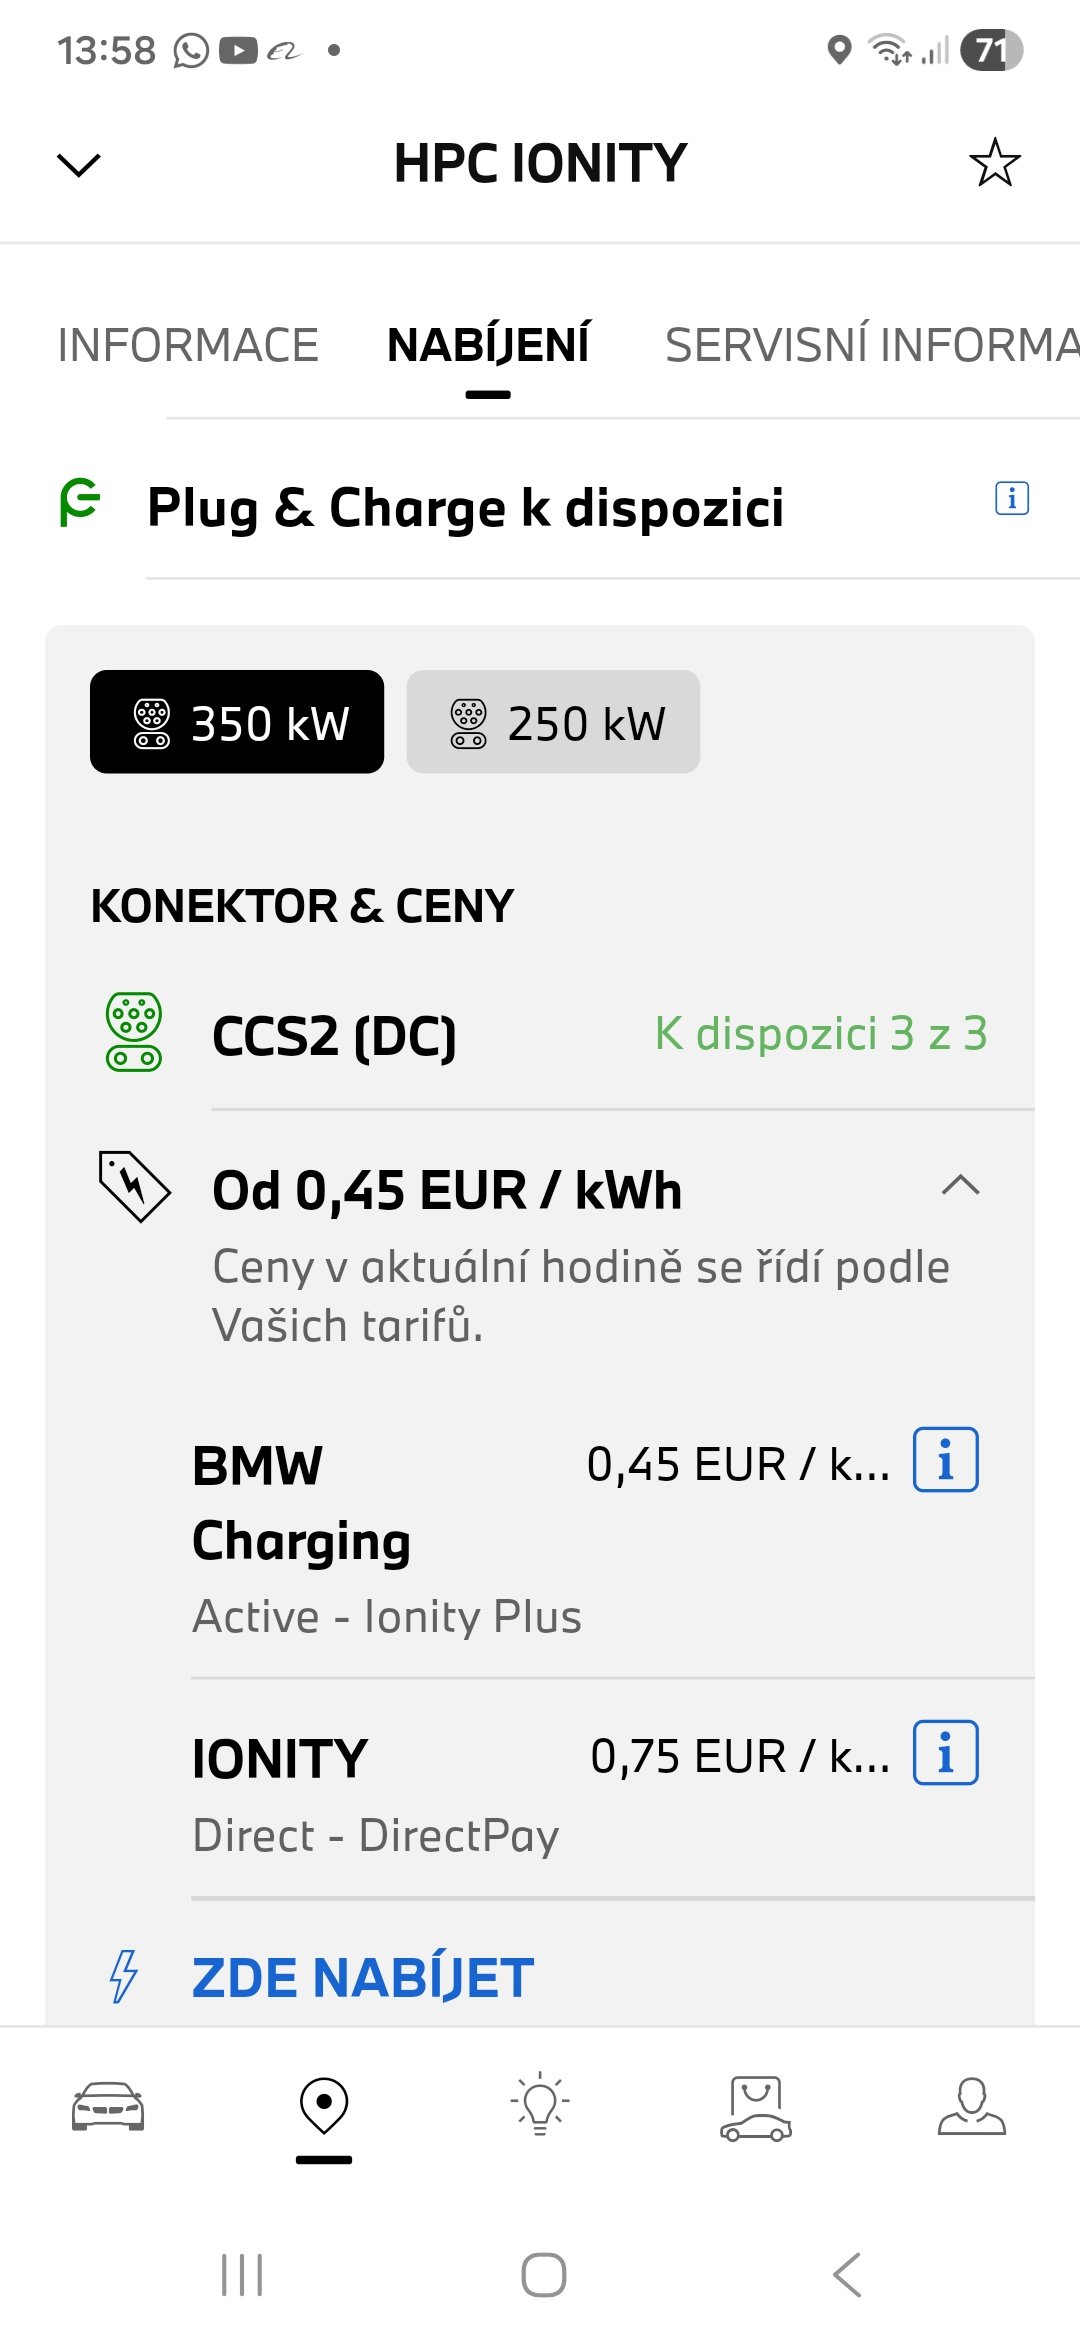Collapse the station details with top chevron

click(79, 164)
